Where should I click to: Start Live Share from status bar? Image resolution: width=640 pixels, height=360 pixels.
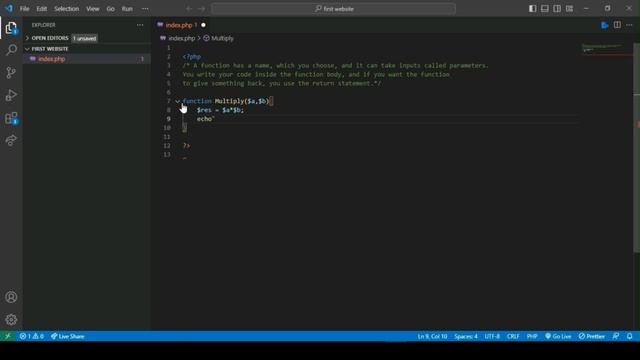pyautogui.click(x=68, y=336)
